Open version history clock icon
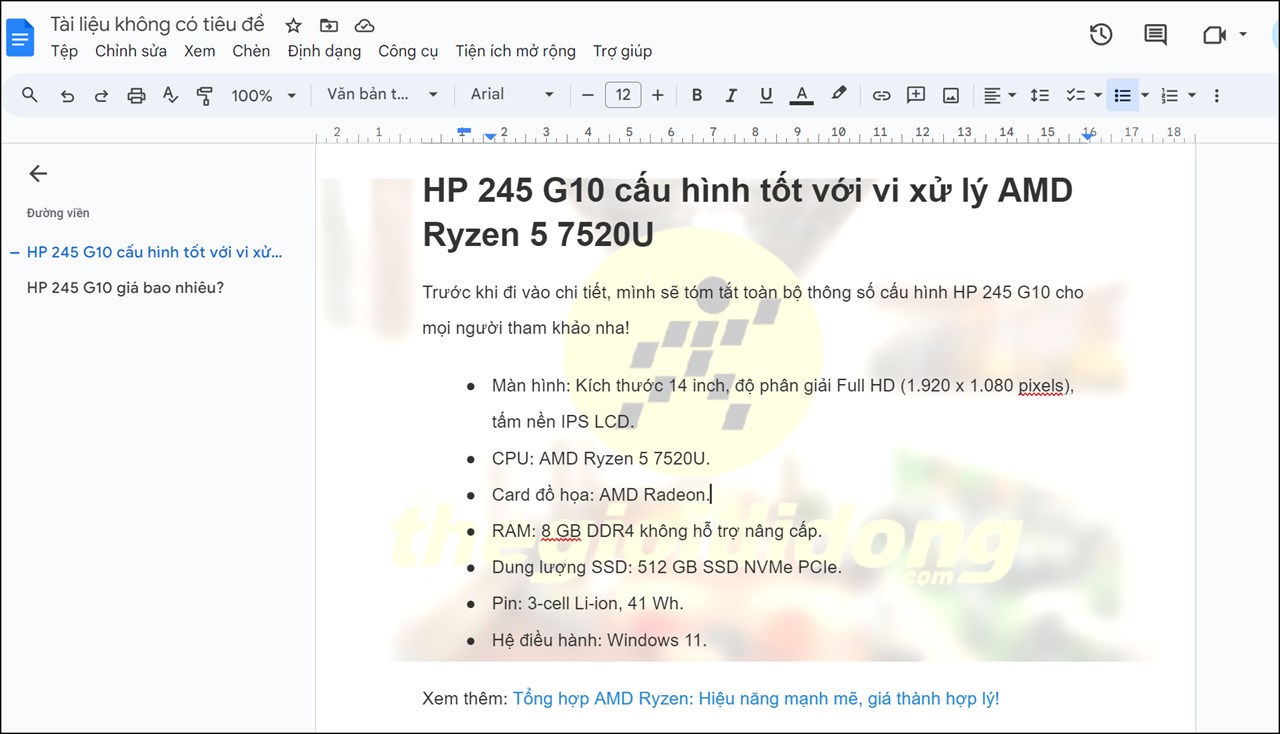 (x=1101, y=35)
